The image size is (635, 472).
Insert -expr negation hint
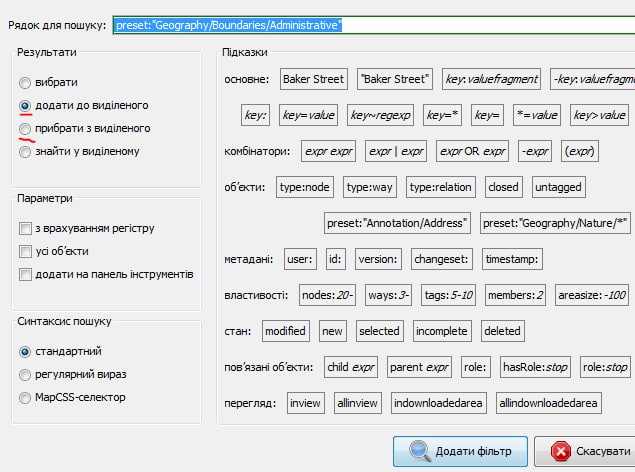click(535, 151)
